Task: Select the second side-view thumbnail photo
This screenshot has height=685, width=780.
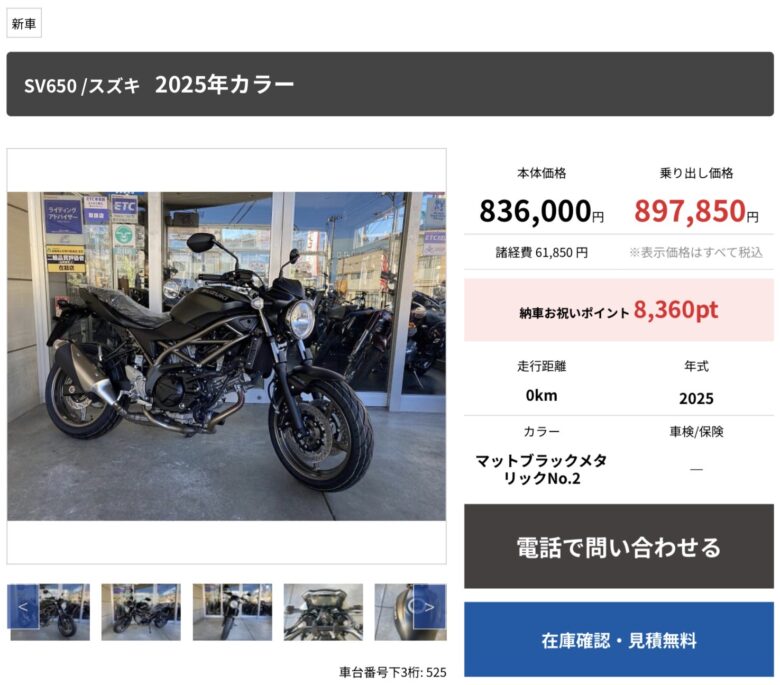Action: point(141,612)
